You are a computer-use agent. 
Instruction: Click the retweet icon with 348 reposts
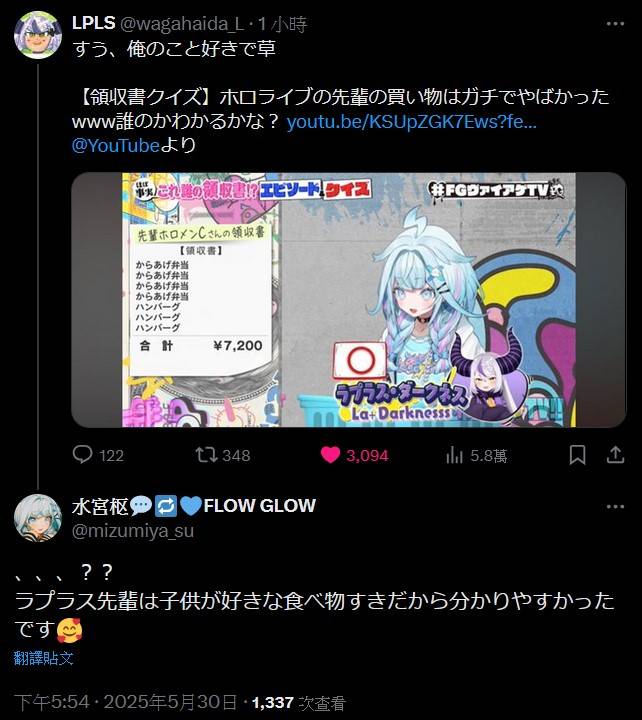(x=206, y=455)
